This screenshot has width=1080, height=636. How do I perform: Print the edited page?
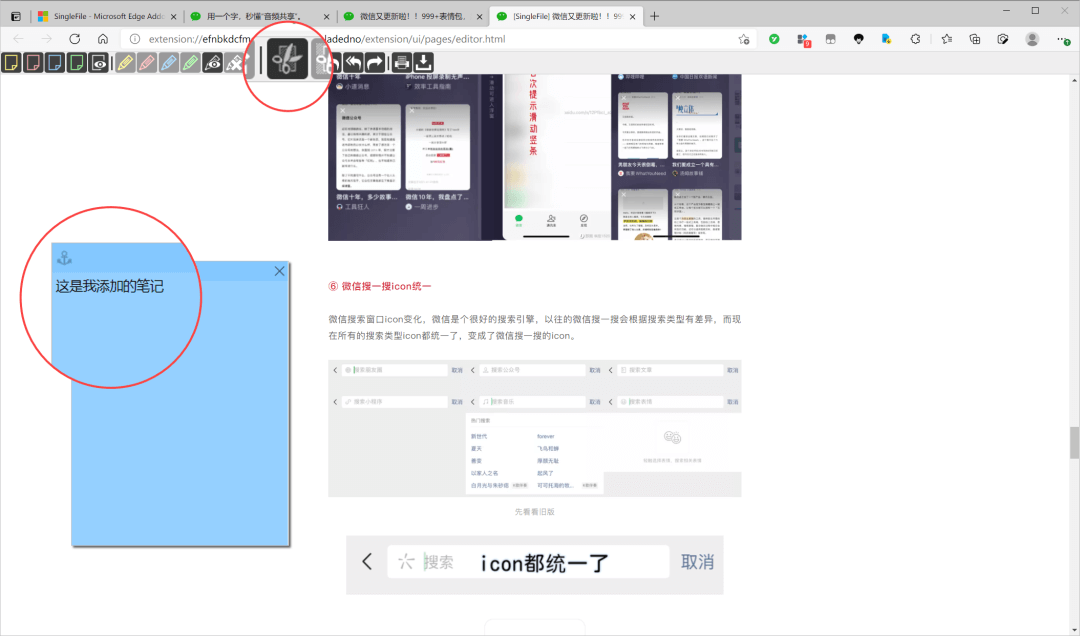pyautogui.click(x=402, y=63)
